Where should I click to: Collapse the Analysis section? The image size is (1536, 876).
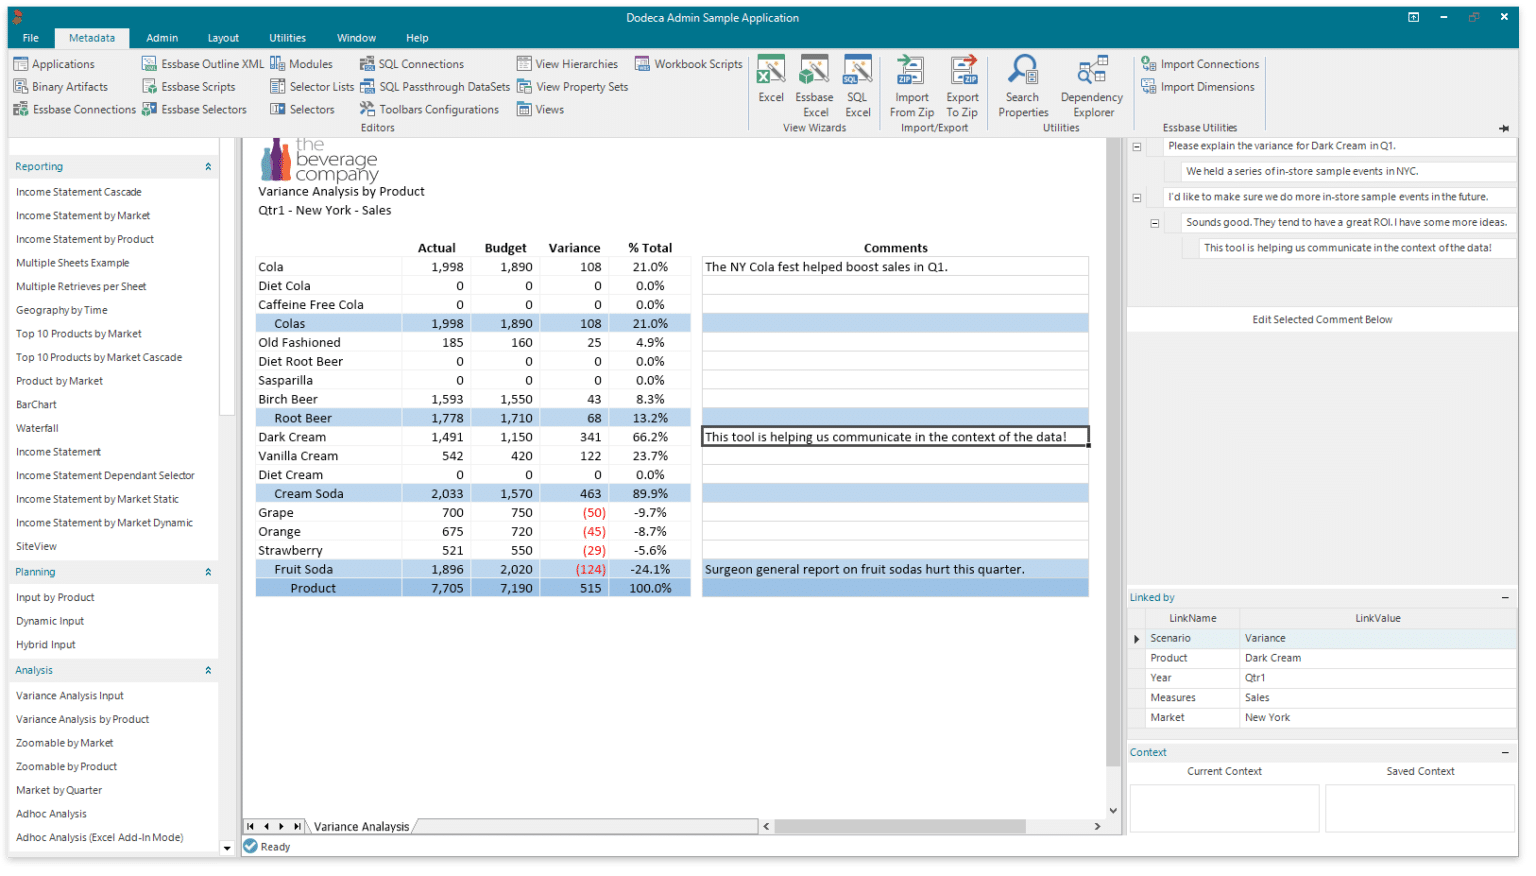pyautogui.click(x=208, y=670)
